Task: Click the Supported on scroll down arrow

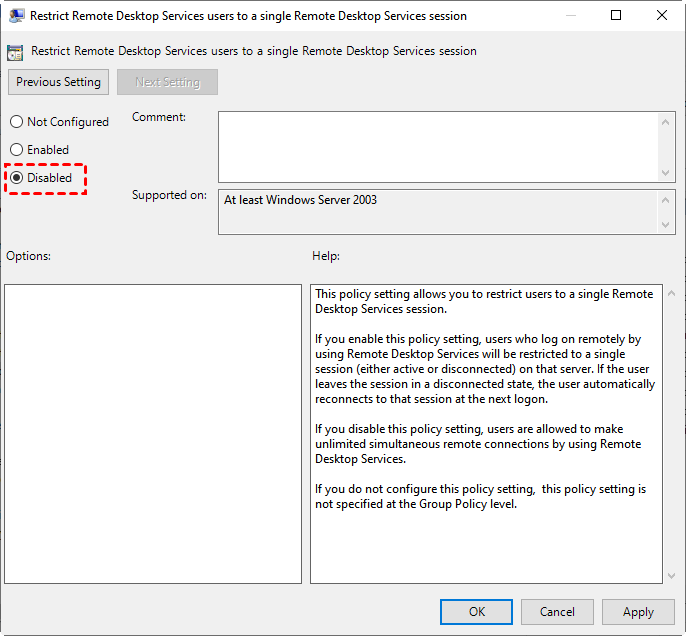Action: [665, 225]
